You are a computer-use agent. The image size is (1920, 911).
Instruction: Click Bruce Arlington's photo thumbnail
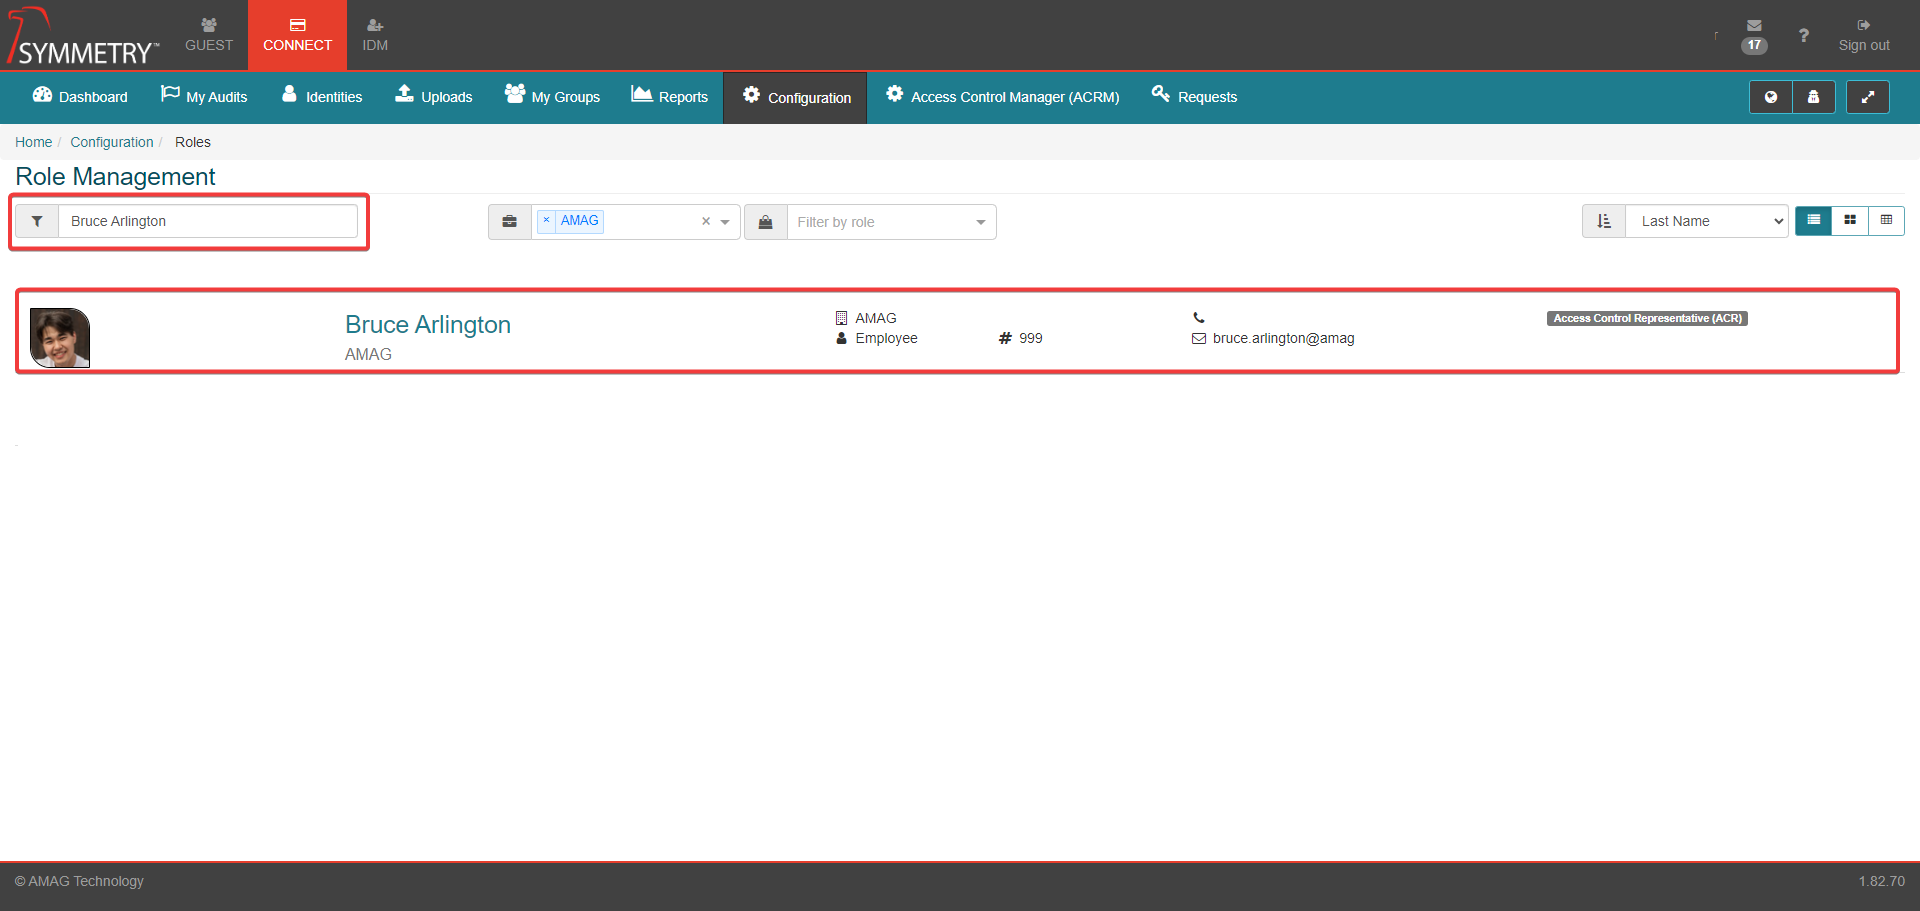click(x=60, y=338)
